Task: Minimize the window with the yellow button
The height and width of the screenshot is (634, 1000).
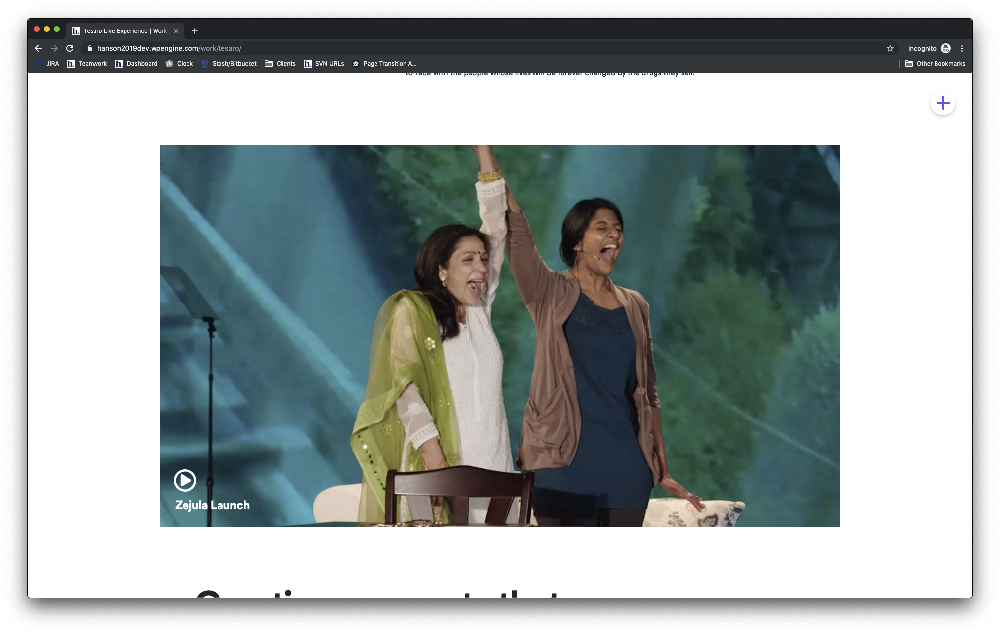Action: pos(47,29)
